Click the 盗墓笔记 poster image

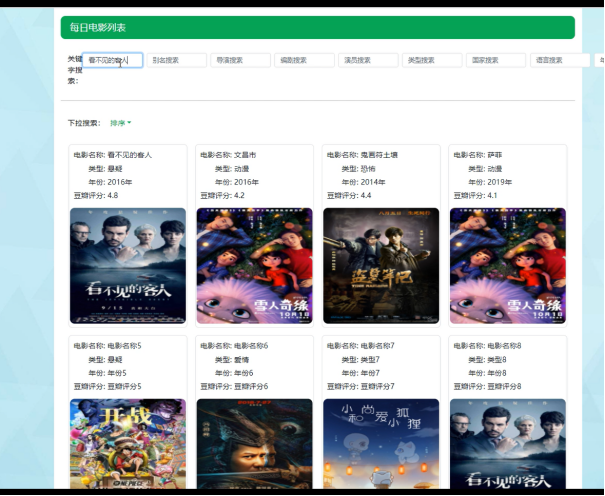381,266
